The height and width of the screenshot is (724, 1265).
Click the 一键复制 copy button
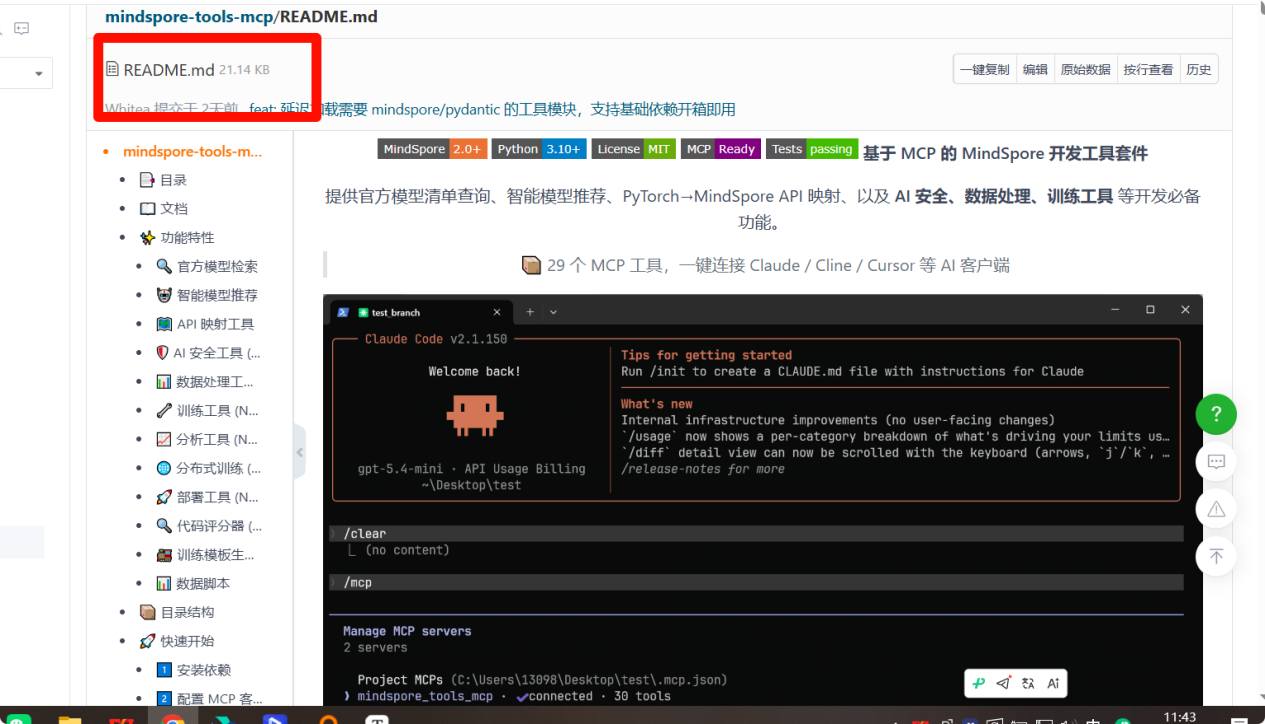984,69
